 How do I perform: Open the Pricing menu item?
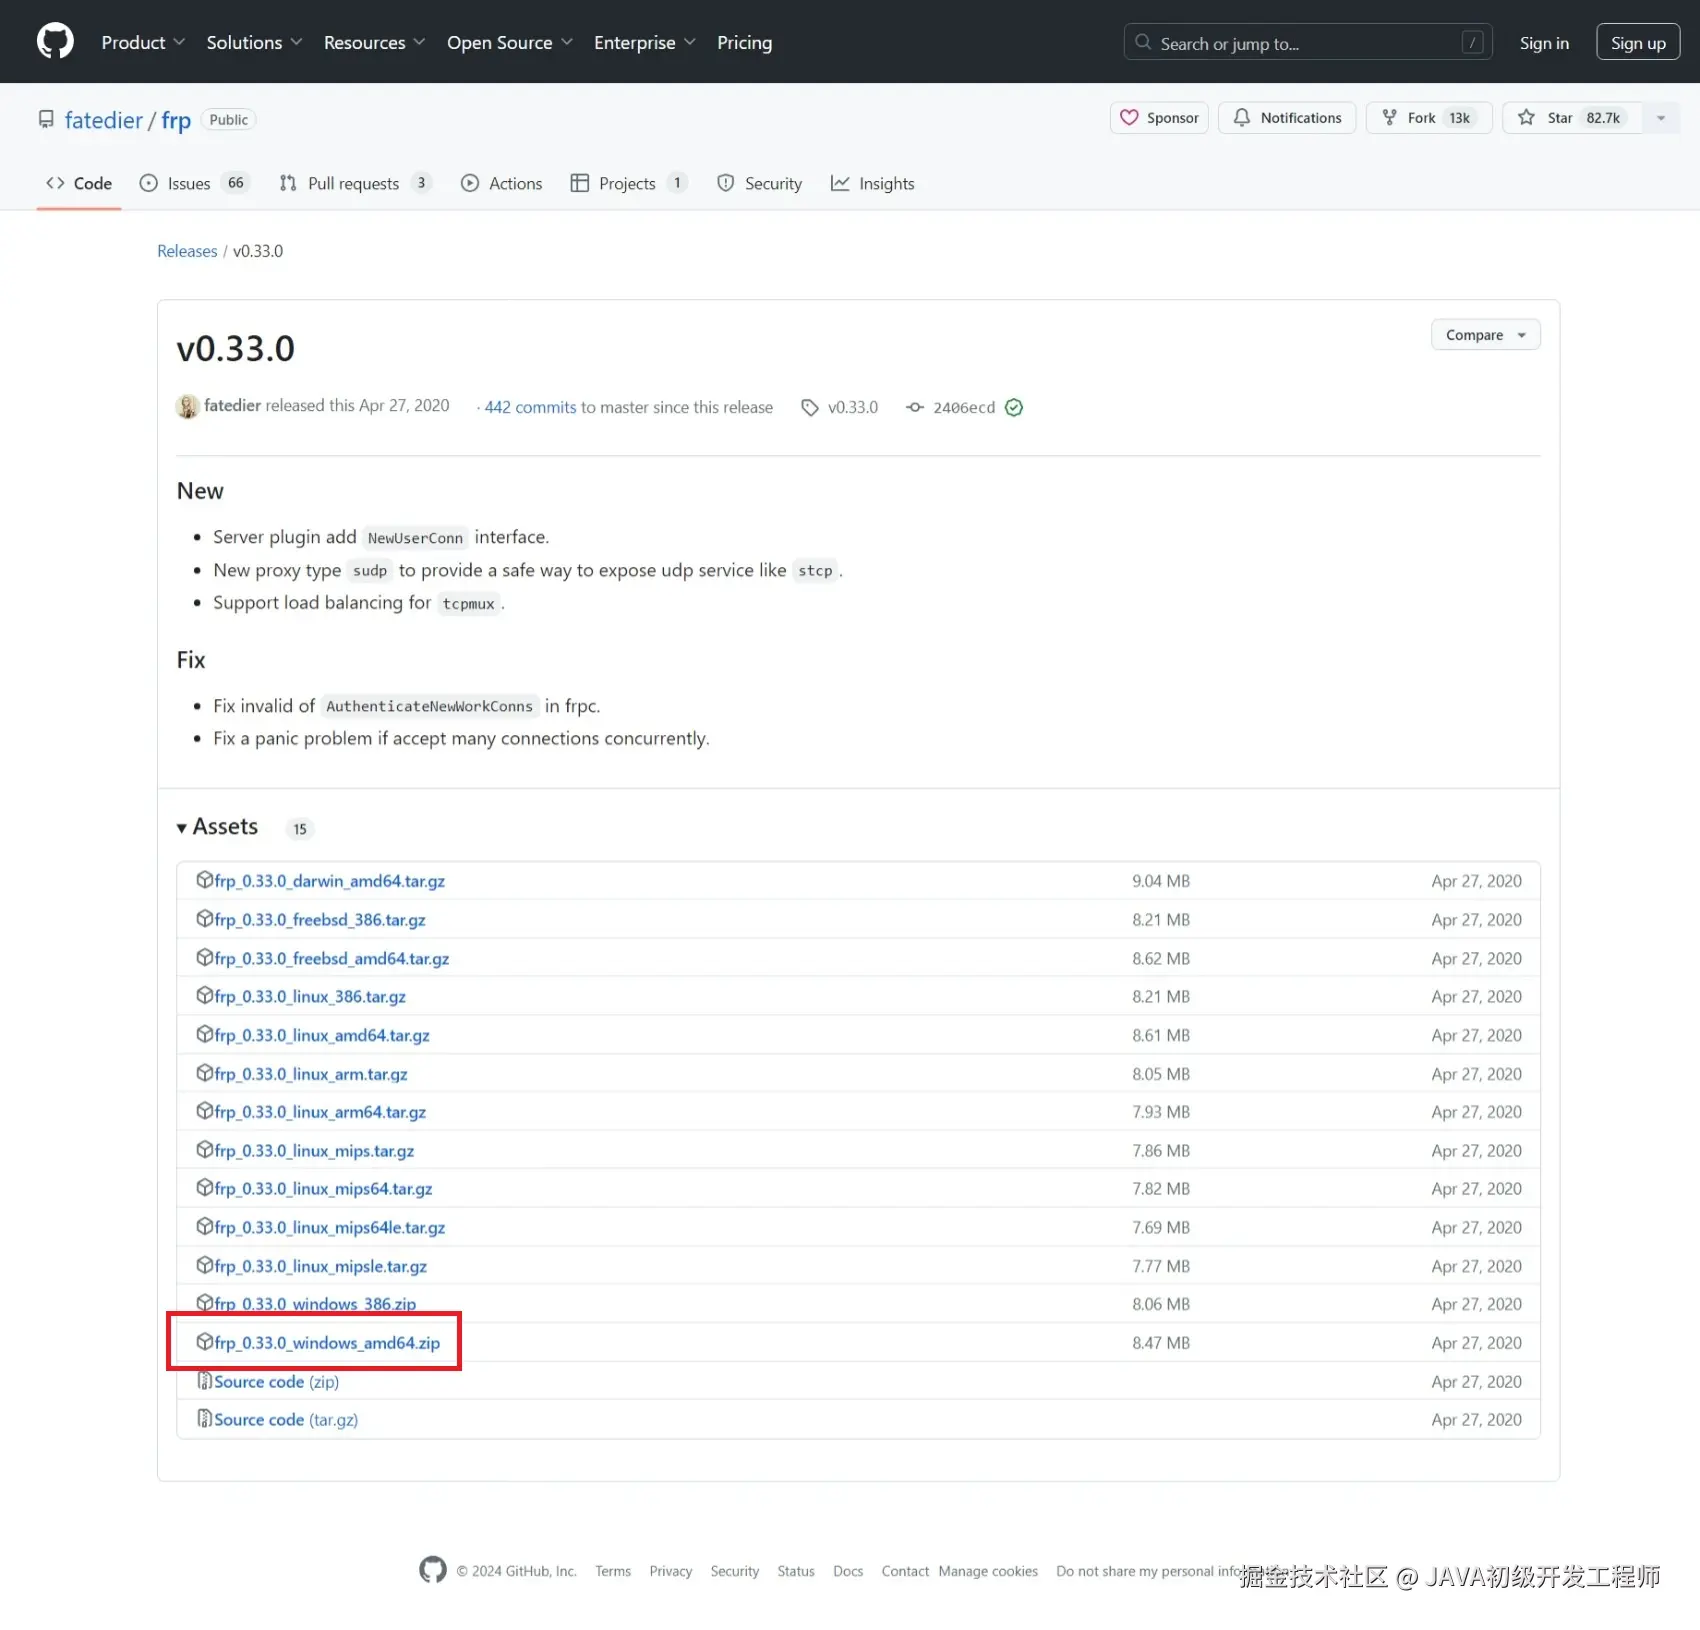744,42
